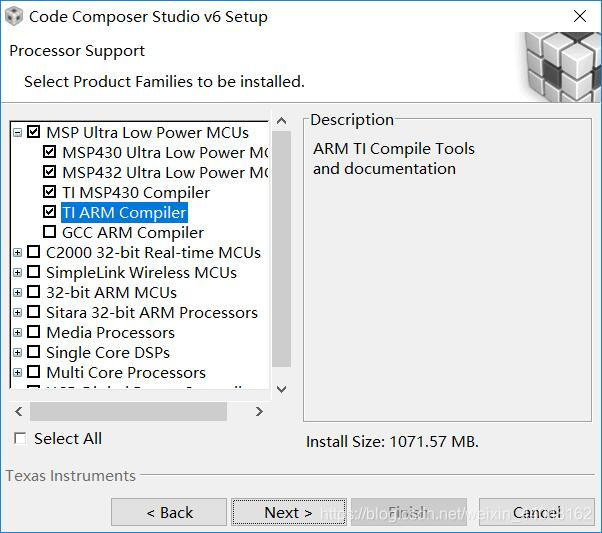
Task: Expand Multi Core Processors node
Action: click(x=17, y=372)
